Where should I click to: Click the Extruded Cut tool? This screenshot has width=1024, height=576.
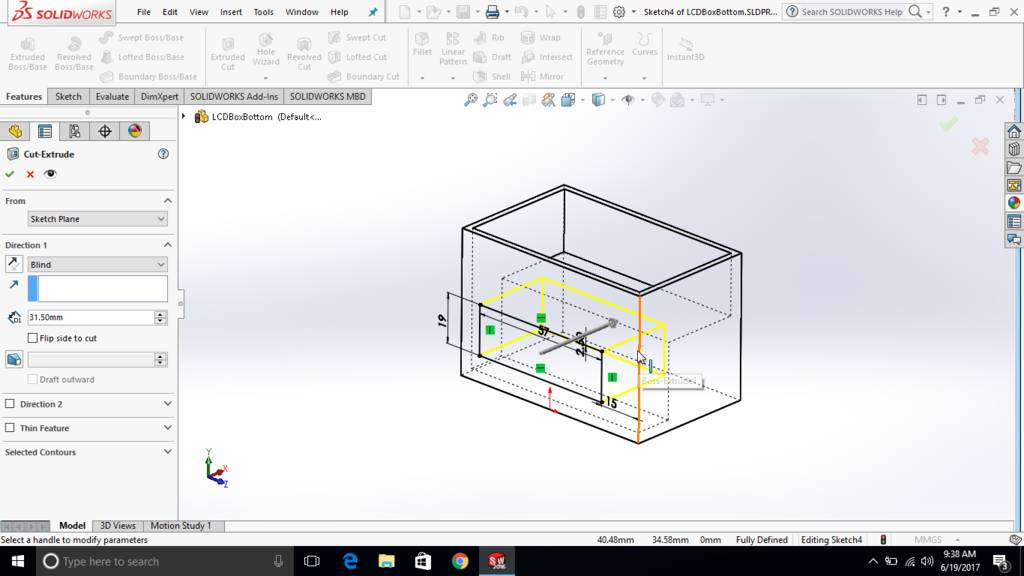tap(227, 52)
